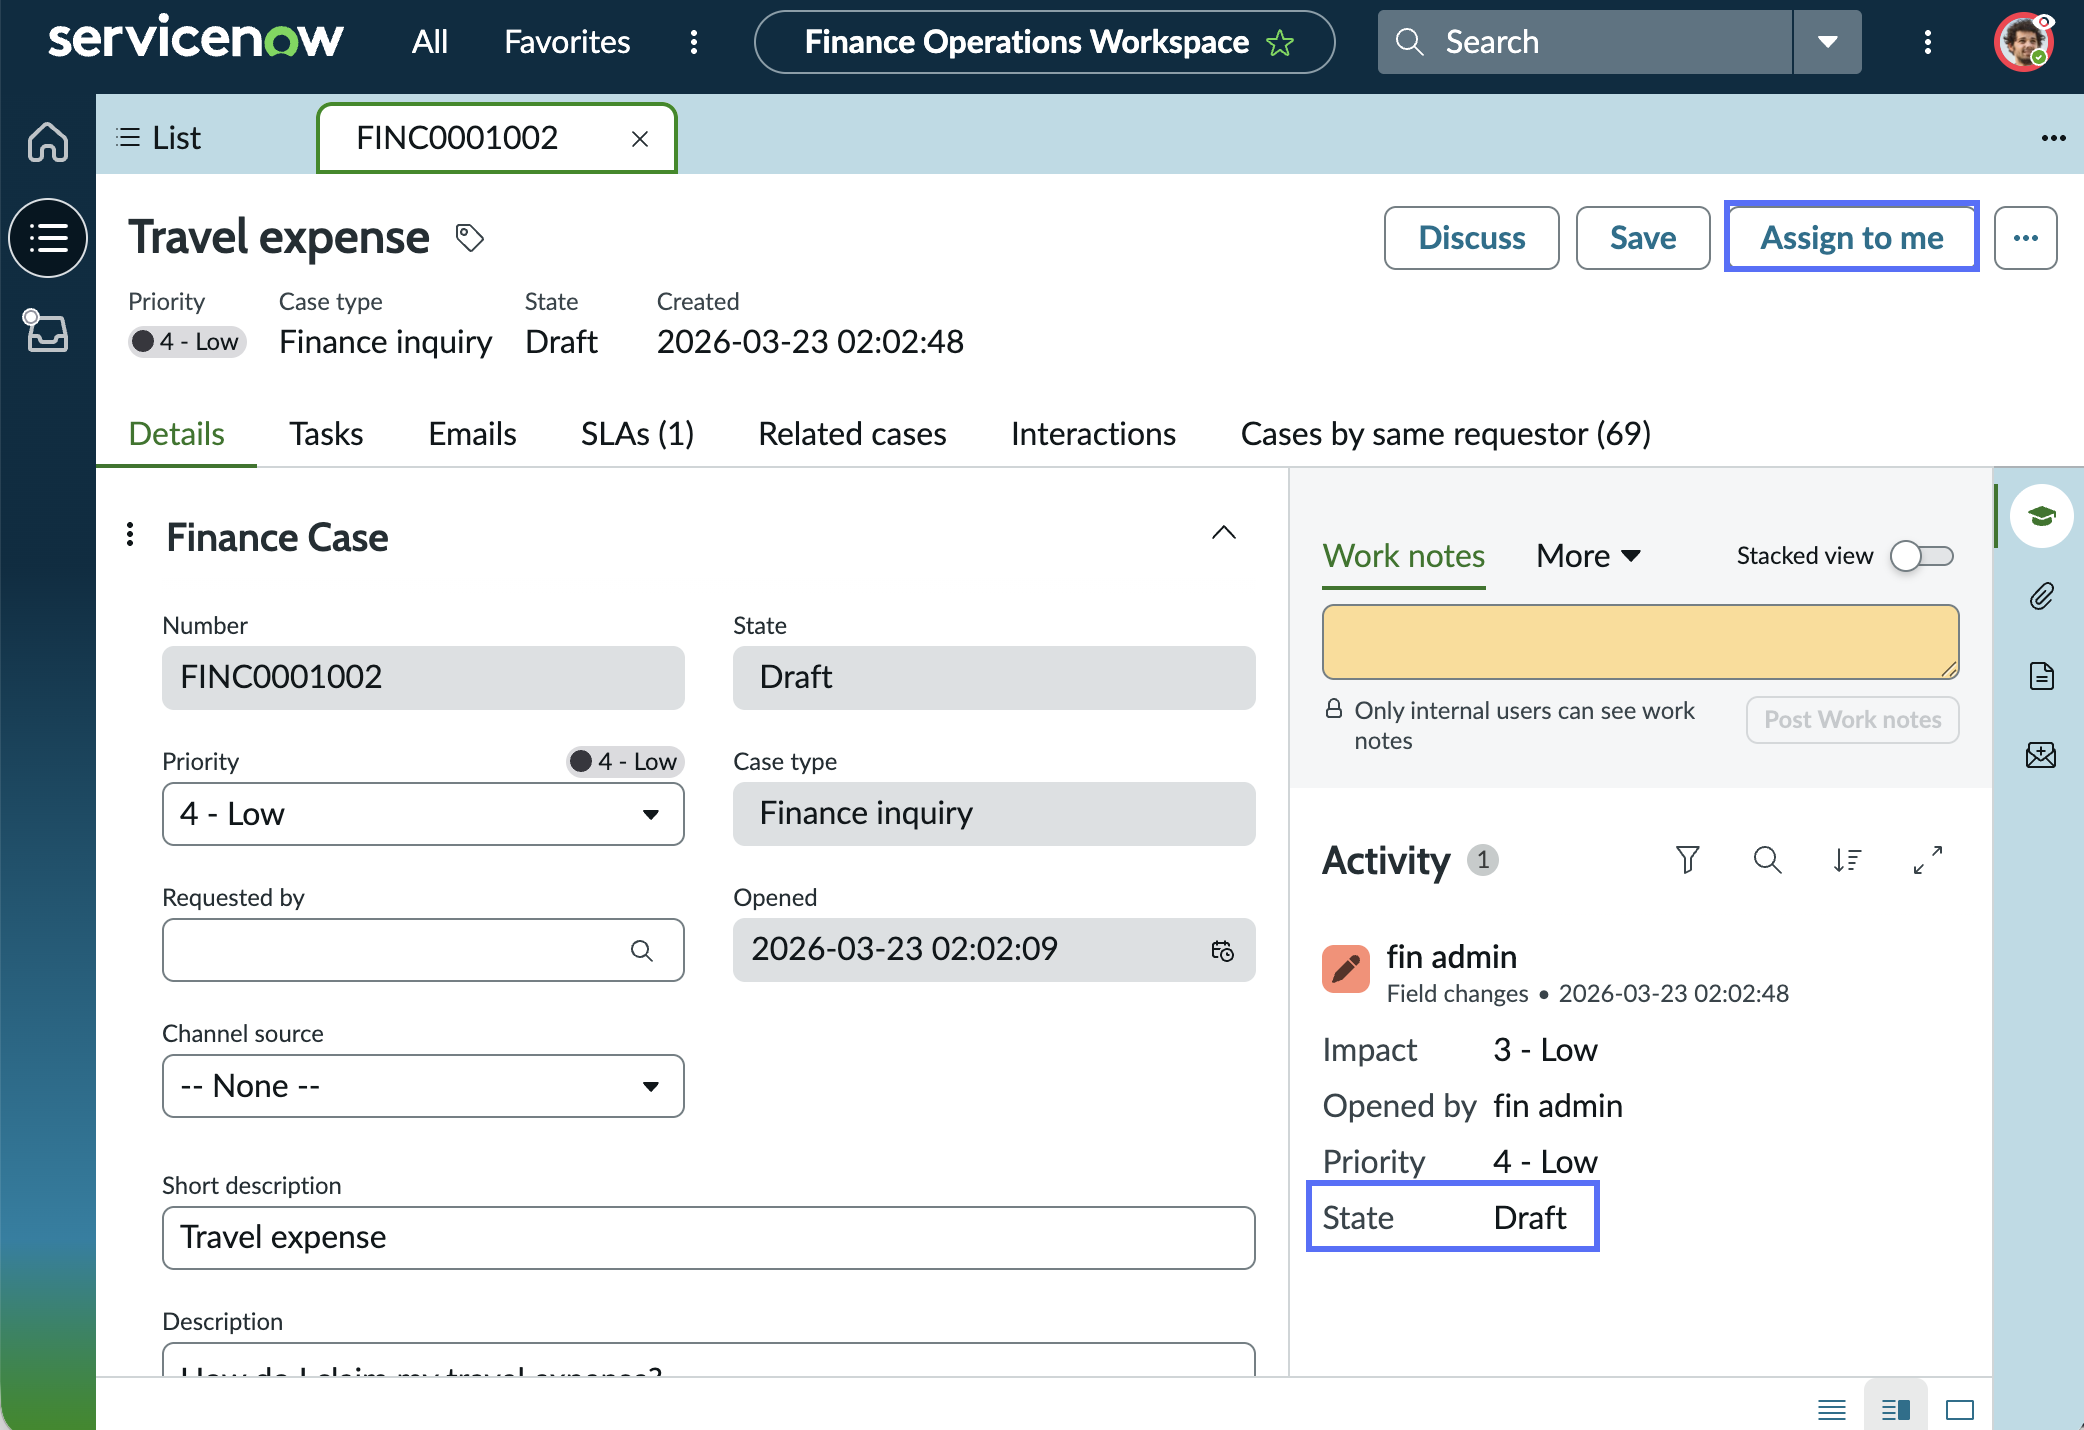
Task: Expand the More activity type dropdown
Action: coord(1589,556)
